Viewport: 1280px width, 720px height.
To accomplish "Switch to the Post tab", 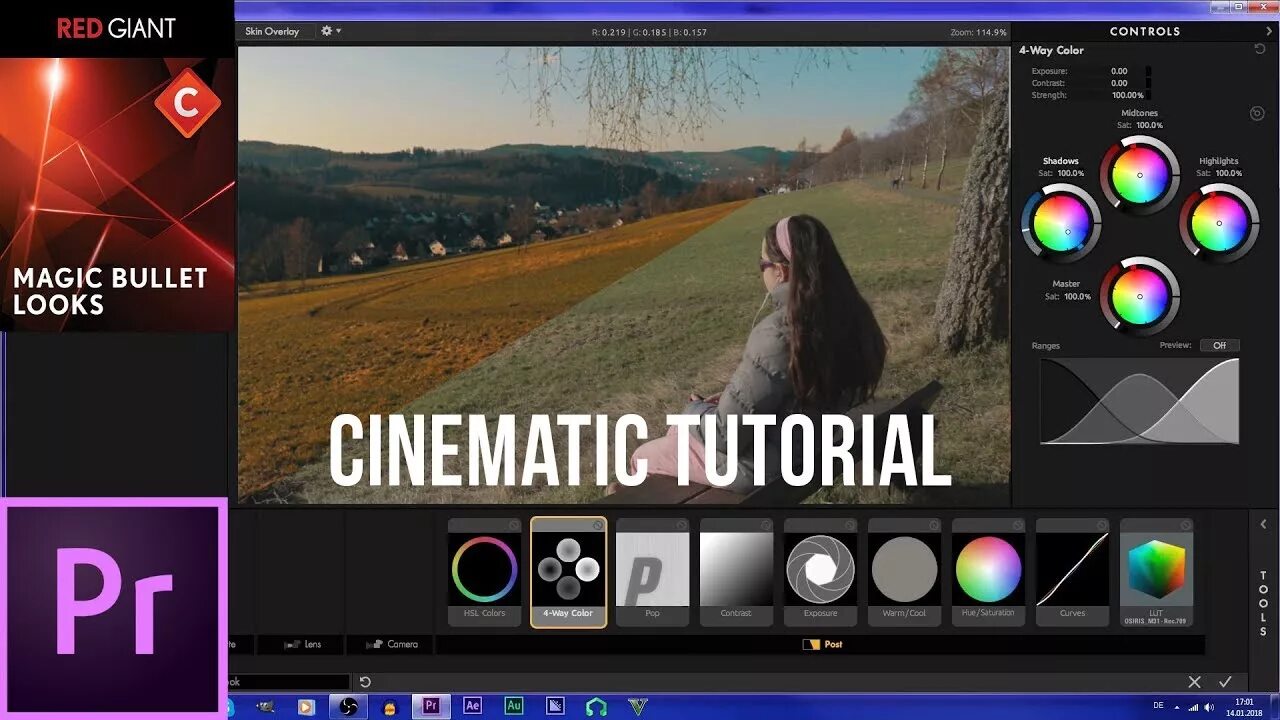I will [824, 645].
